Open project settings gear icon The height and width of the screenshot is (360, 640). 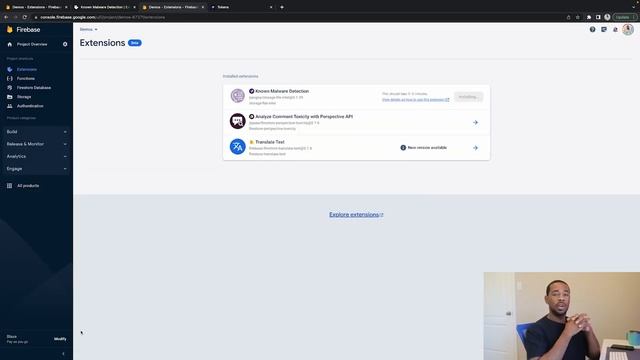(65, 44)
